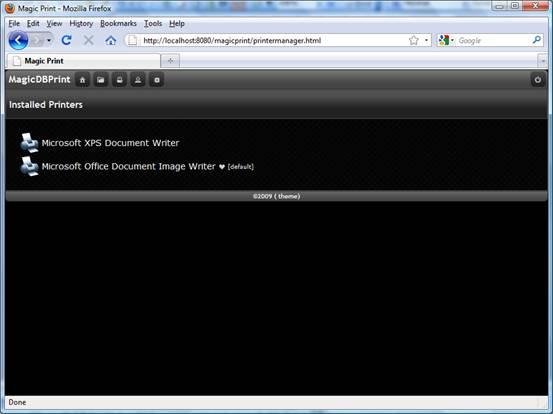Open the user icon in MagicDBPrint toolbar
The width and height of the screenshot is (553, 414).
pos(138,80)
